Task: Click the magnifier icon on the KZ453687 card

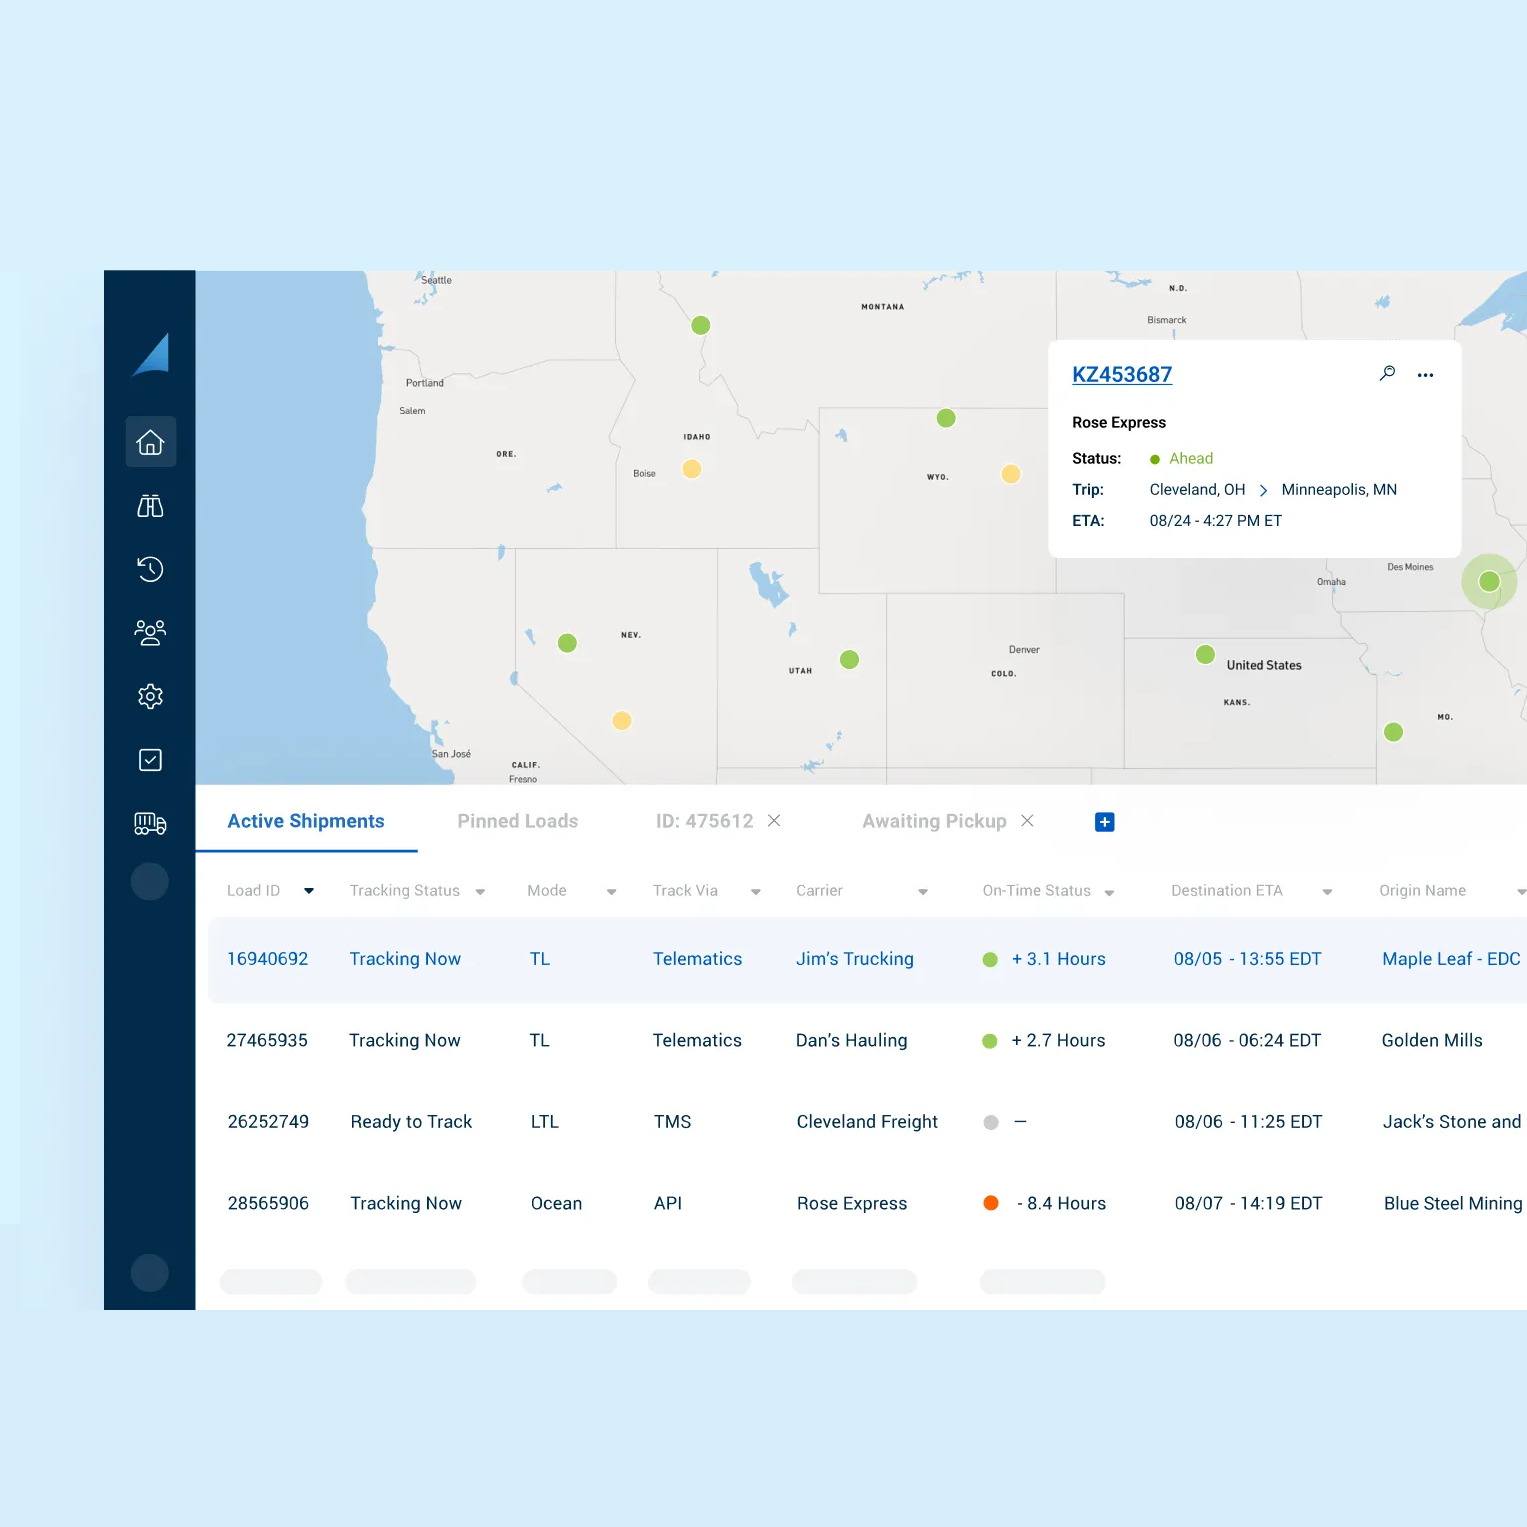Action: [1387, 373]
